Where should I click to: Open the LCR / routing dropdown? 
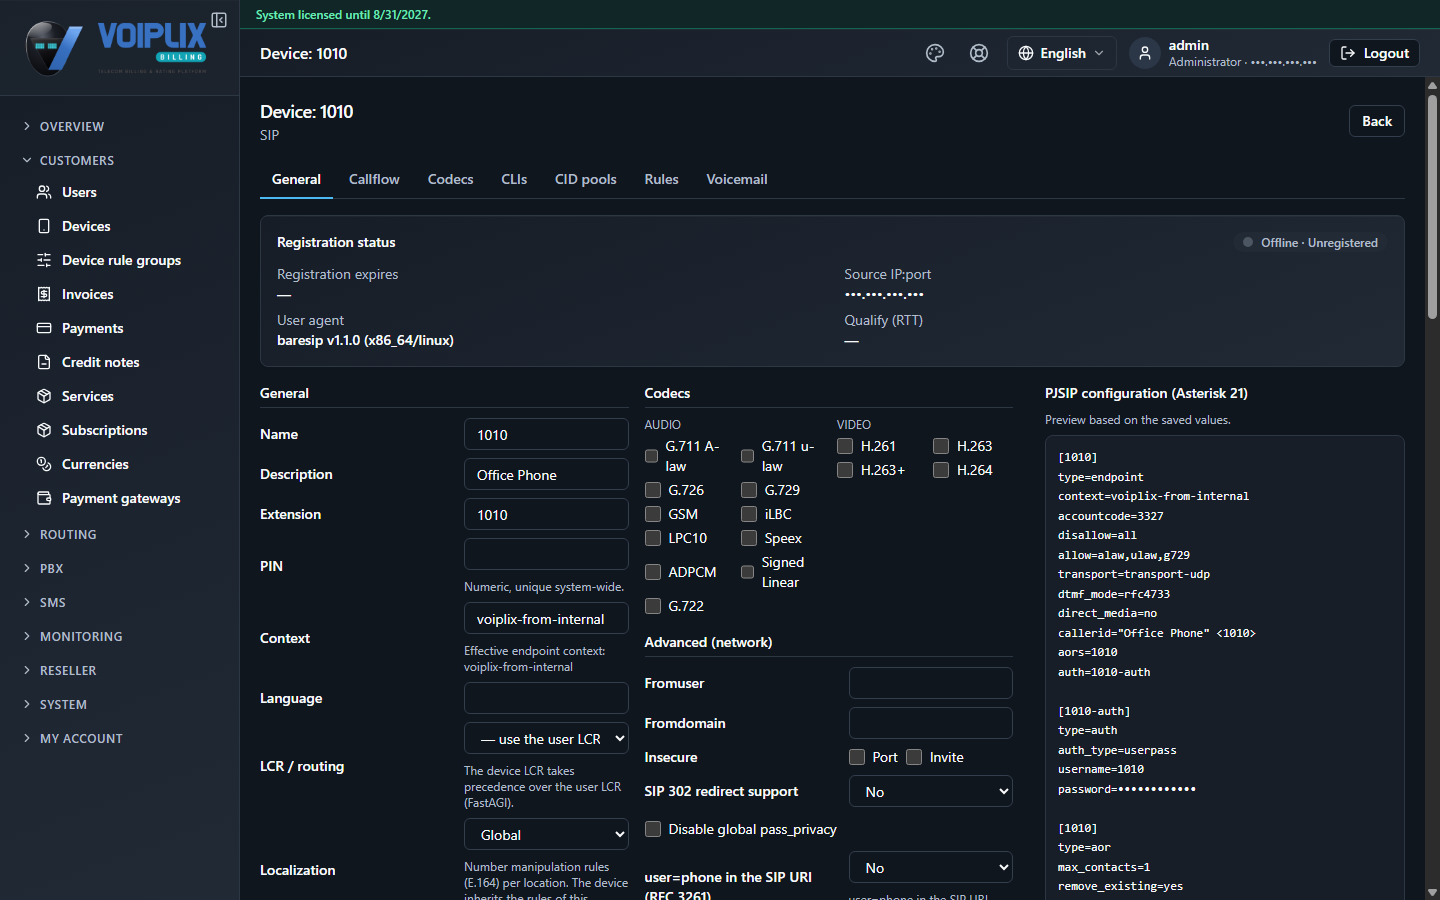click(546, 738)
